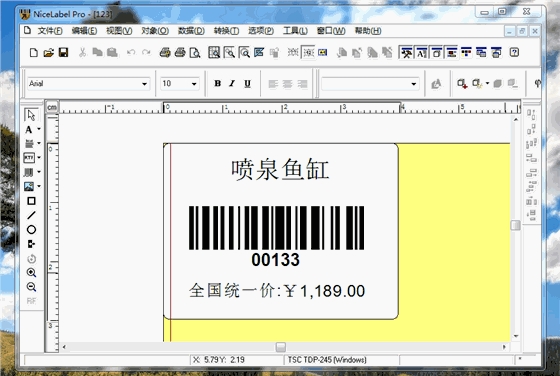
Task: Click the rotate object tool
Action: tap(31, 259)
